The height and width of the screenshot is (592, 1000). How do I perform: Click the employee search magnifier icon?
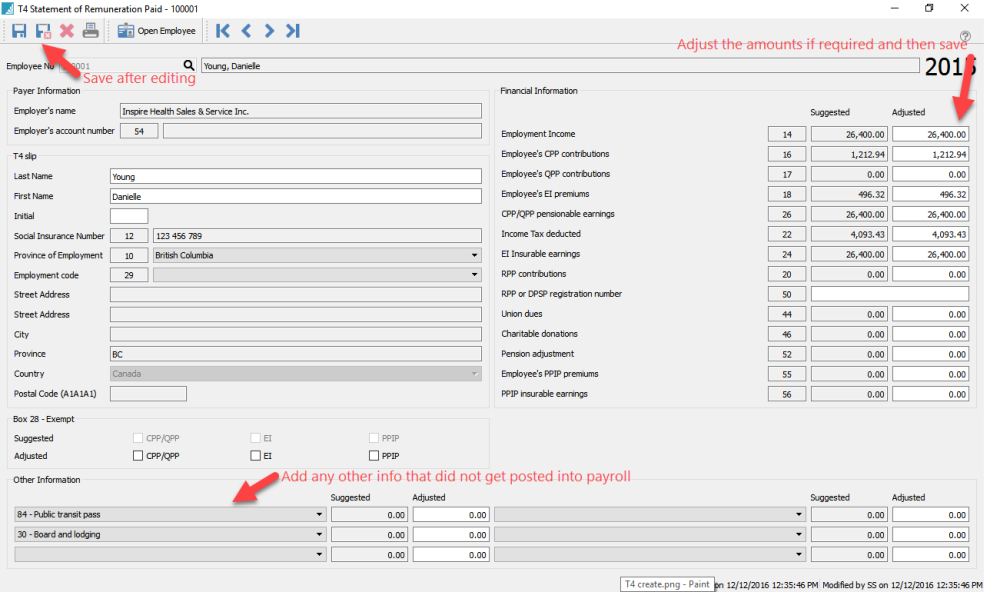click(186, 64)
